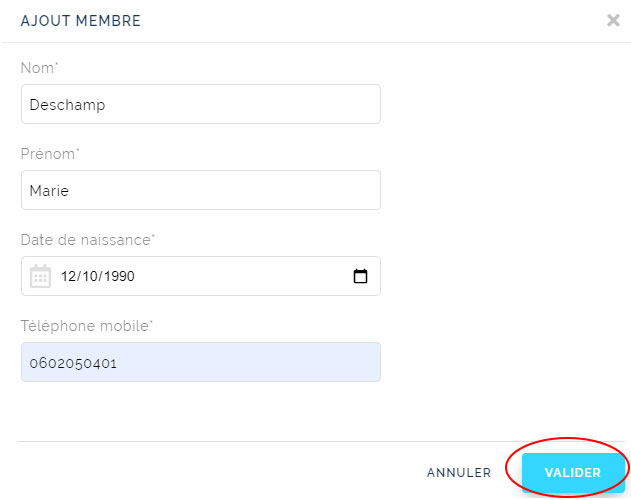This screenshot has width=631, height=500.
Task: Click the Date de naissance label
Action: coord(87,240)
